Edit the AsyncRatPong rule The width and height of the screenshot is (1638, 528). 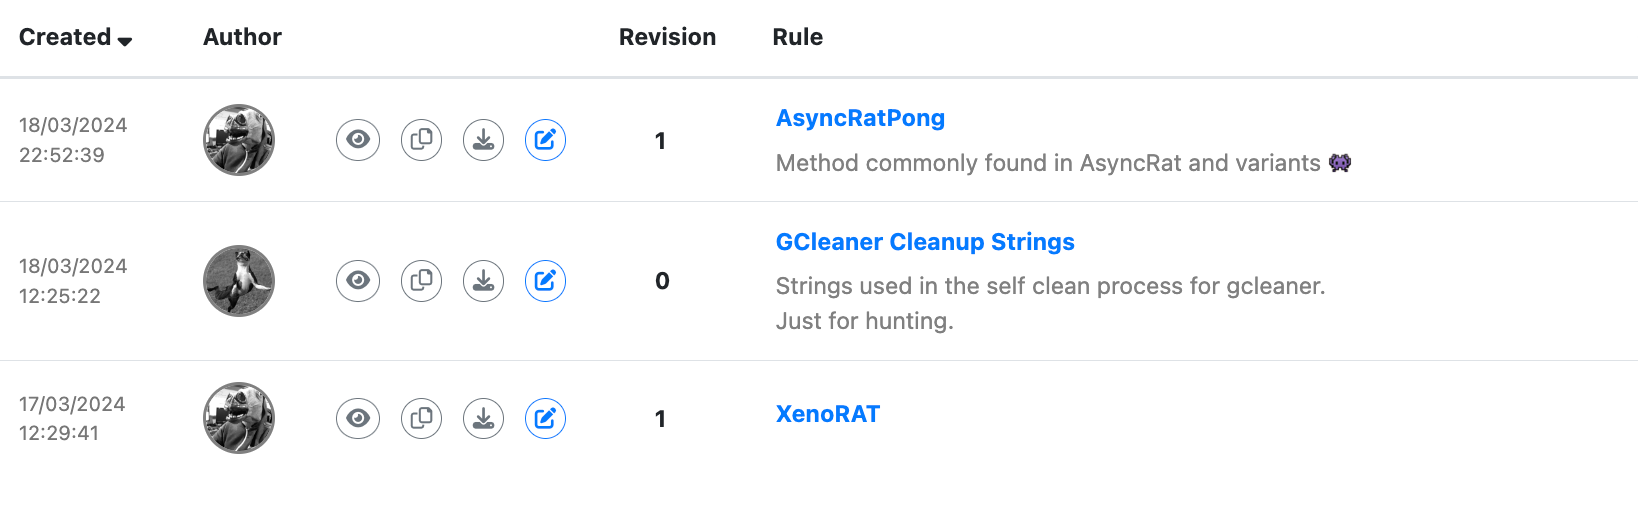[x=545, y=140]
